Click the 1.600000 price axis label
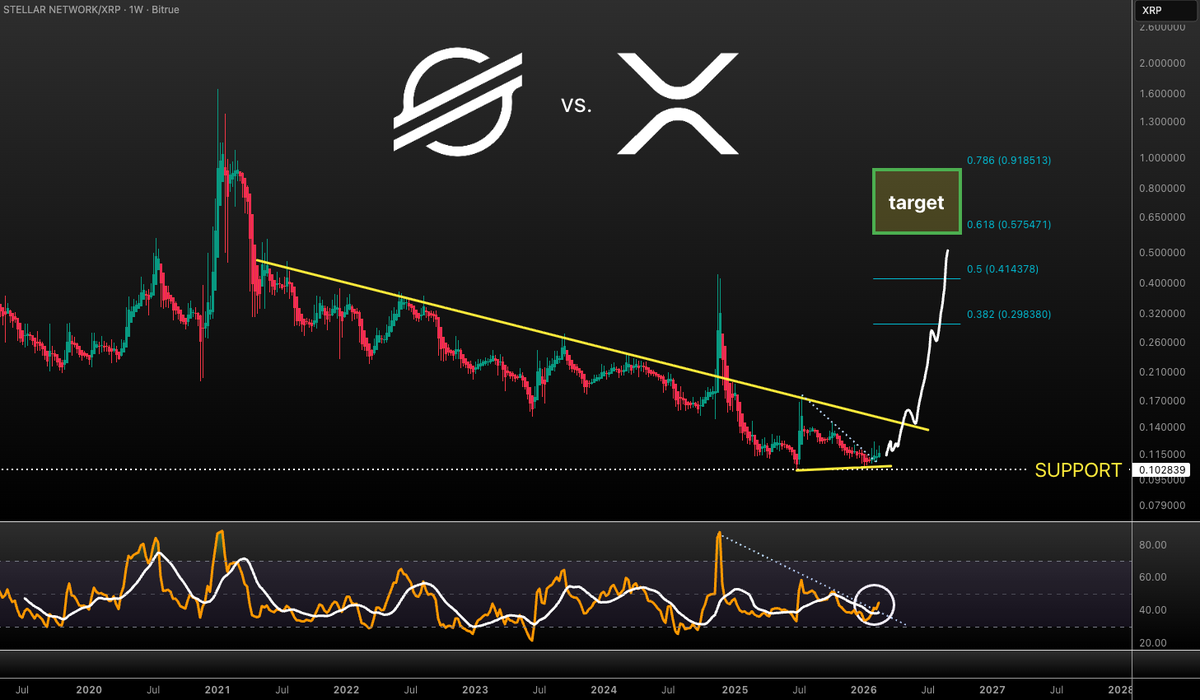Screen dimensions: 1200x700 [1162, 93]
